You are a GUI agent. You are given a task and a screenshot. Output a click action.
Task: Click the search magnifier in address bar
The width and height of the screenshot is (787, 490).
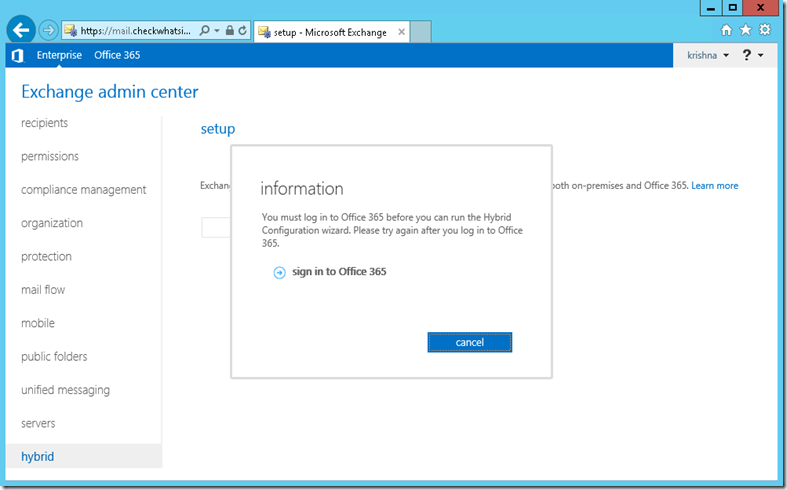pyautogui.click(x=204, y=31)
